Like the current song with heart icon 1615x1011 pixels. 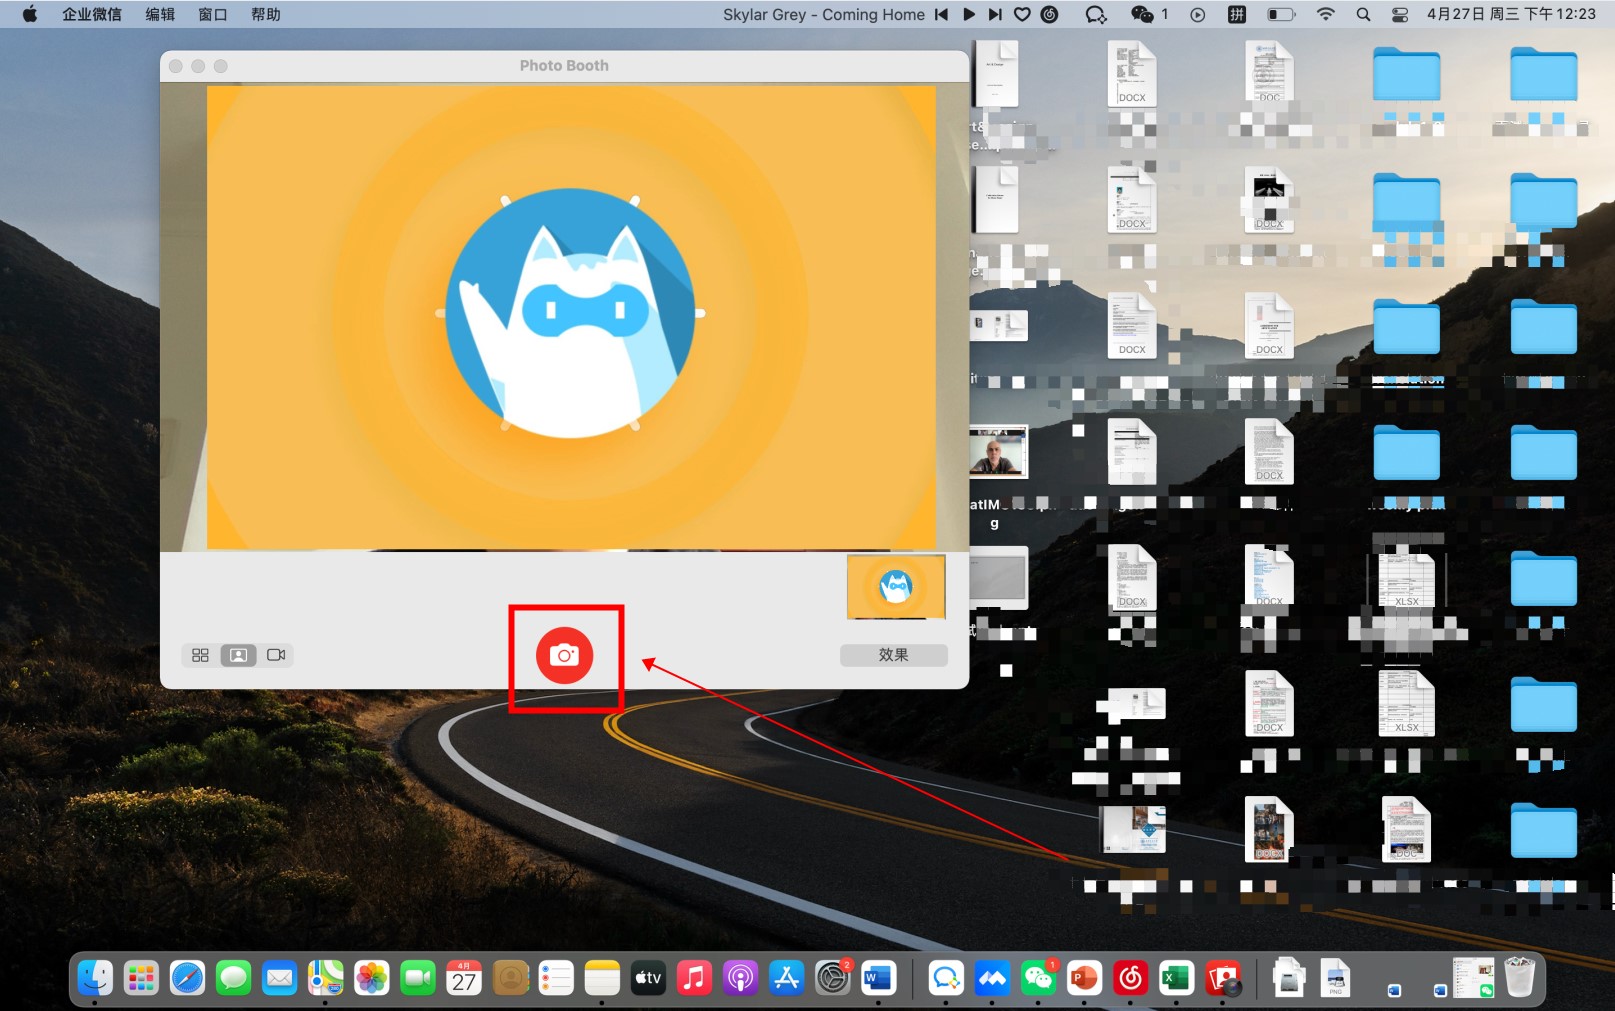pyautogui.click(x=1022, y=14)
